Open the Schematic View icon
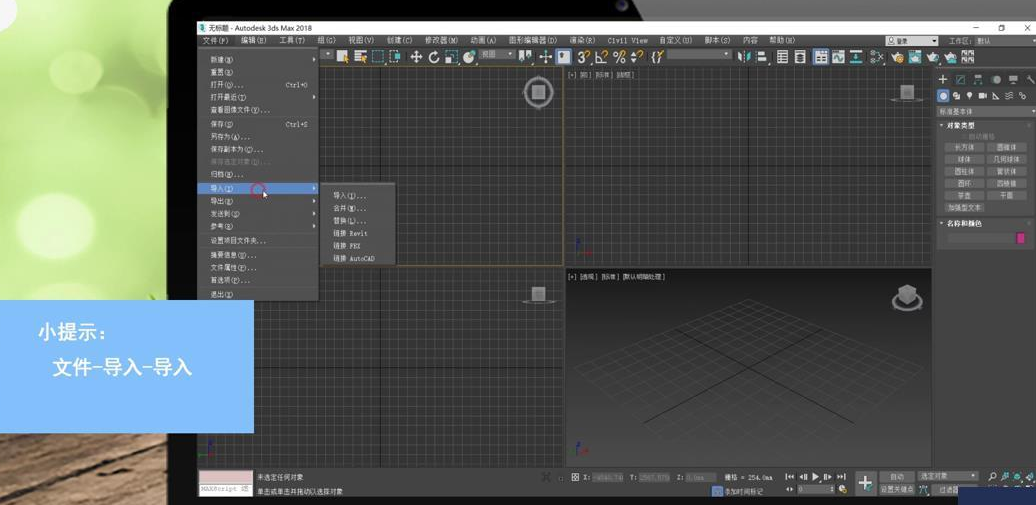1036x505 pixels. [x=856, y=57]
